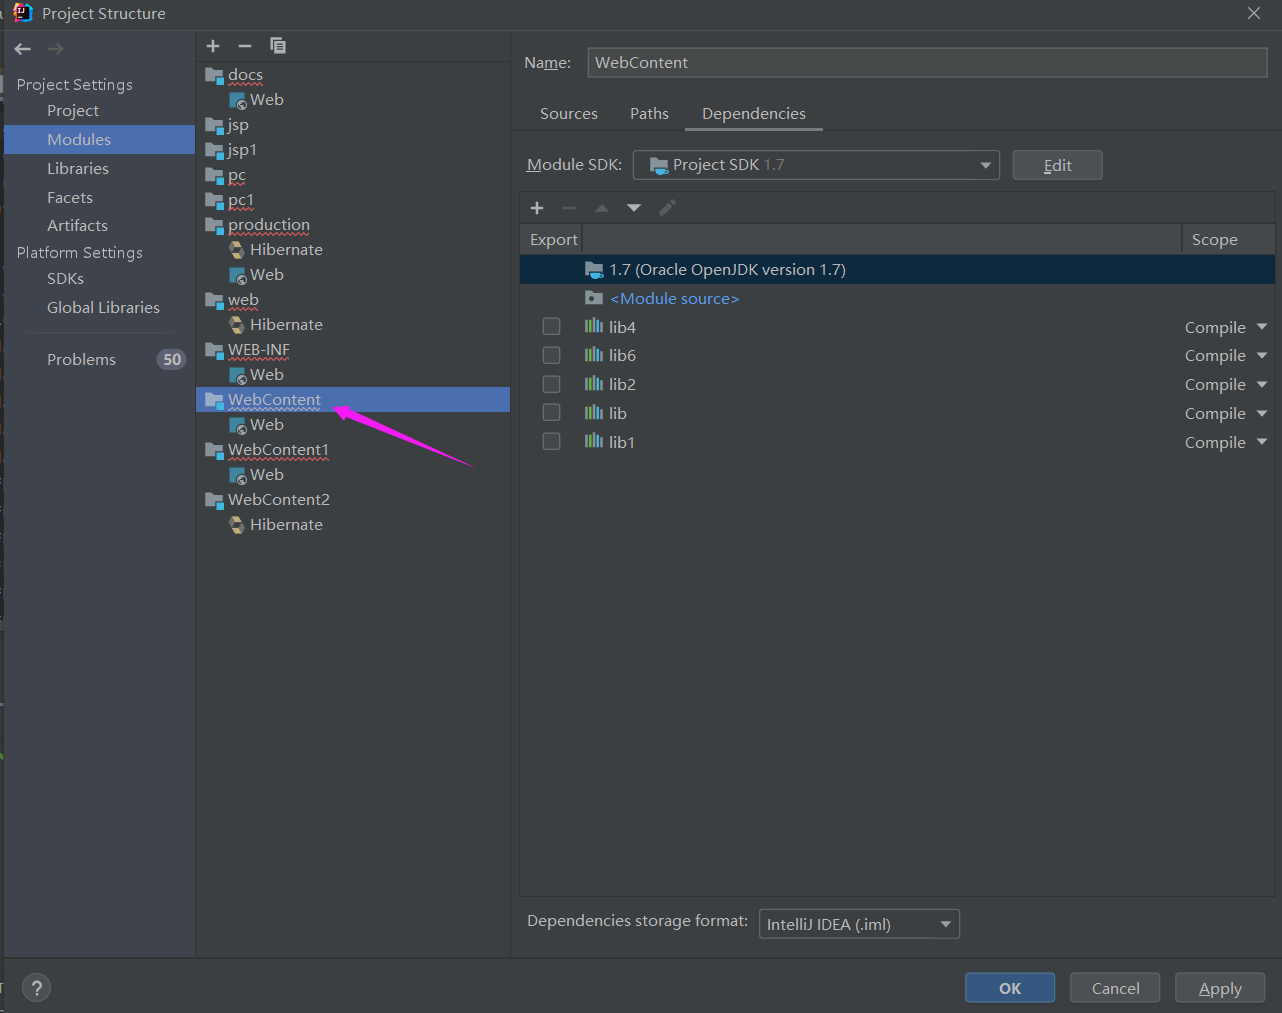The image size is (1282, 1013).
Task: Tick the Export checkbox for lib1
Action: [551, 441]
